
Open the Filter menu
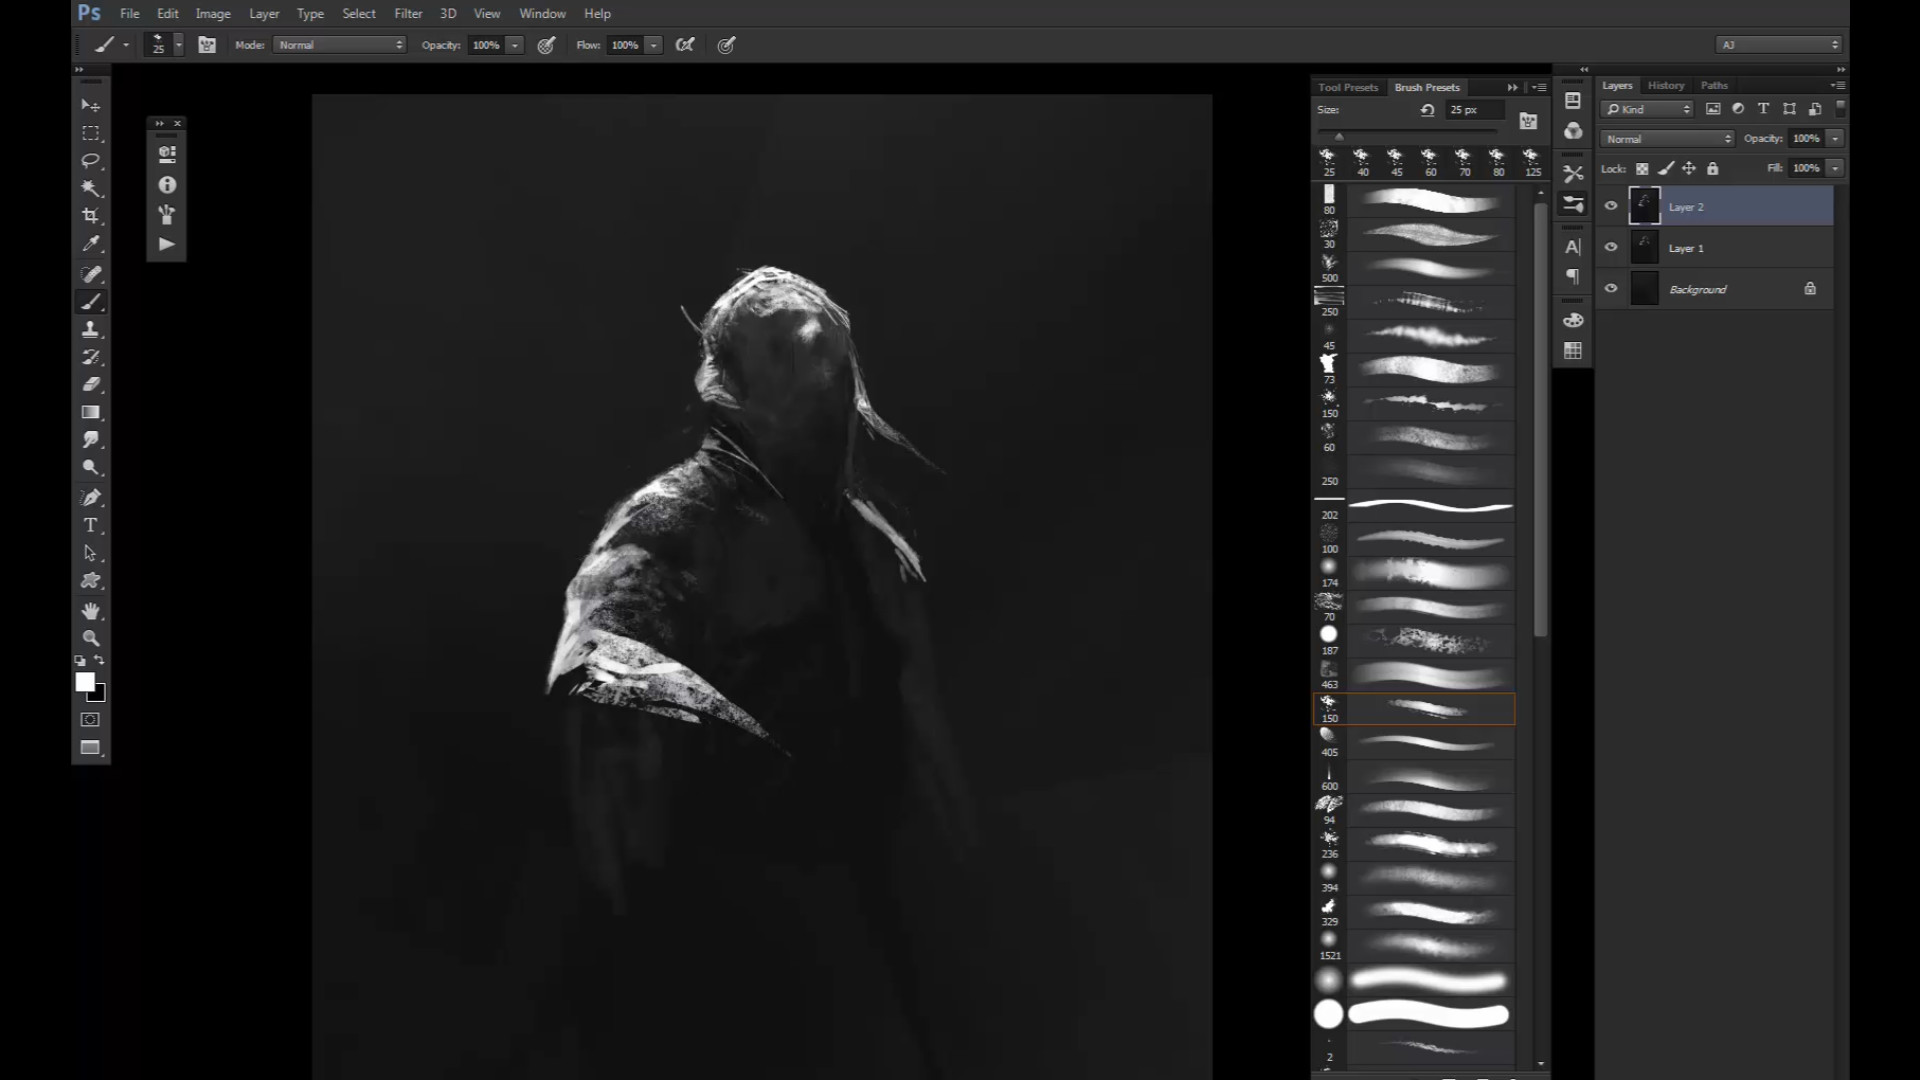408,13
